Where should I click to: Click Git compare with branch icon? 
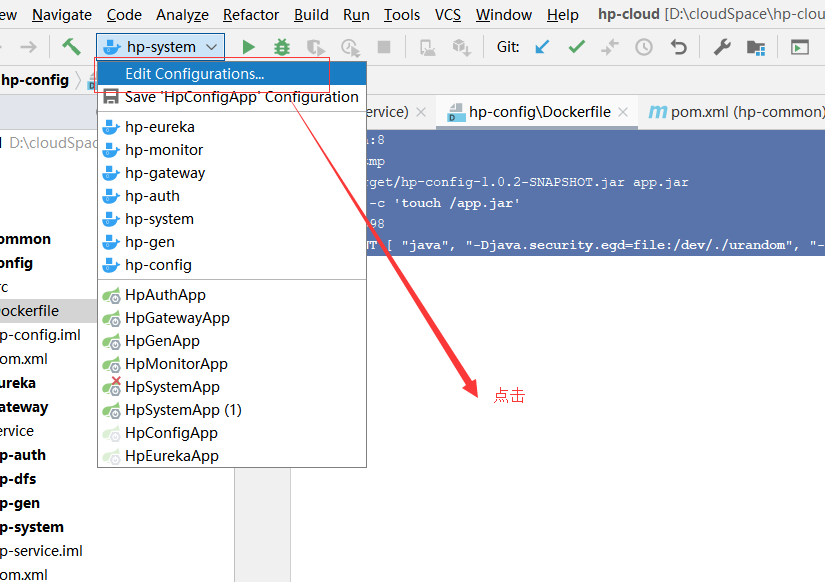tap(610, 47)
